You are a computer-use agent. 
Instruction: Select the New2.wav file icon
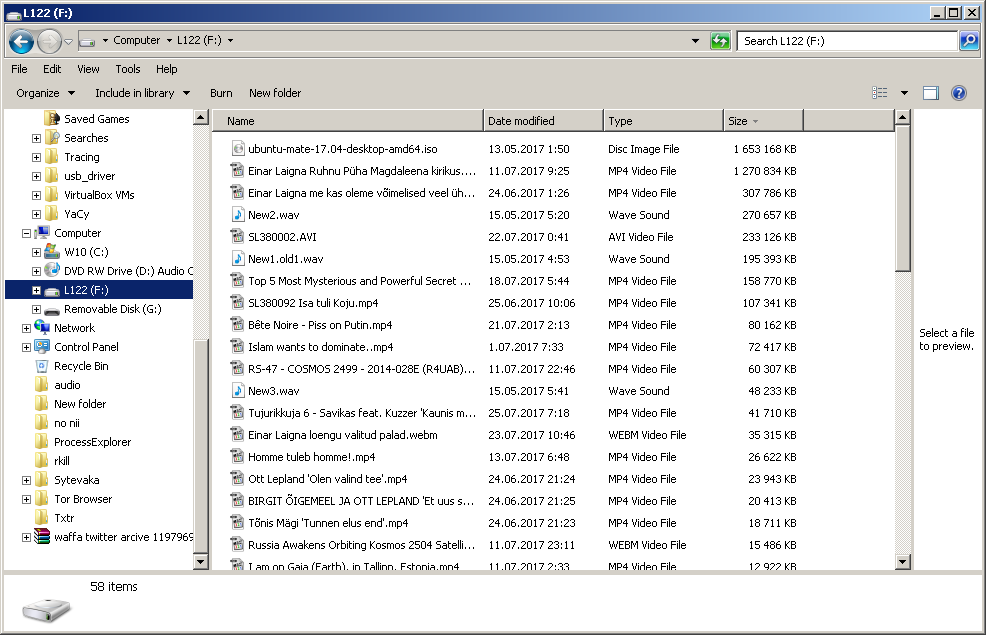tap(238, 215)
